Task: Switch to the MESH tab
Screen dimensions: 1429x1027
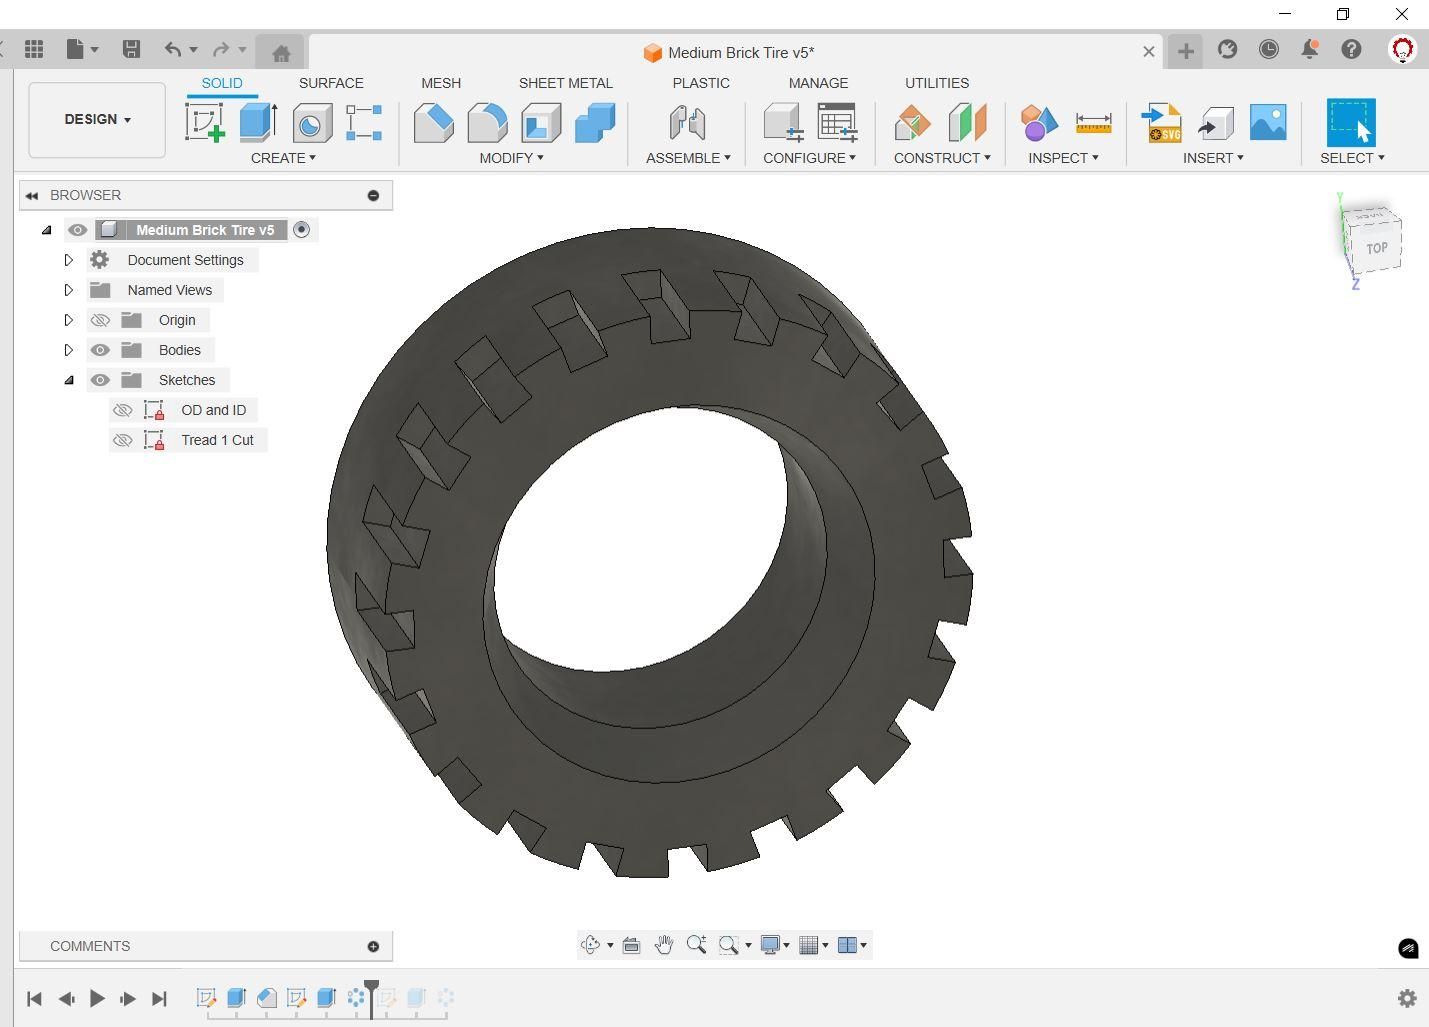Action: (x=441, y=83)
